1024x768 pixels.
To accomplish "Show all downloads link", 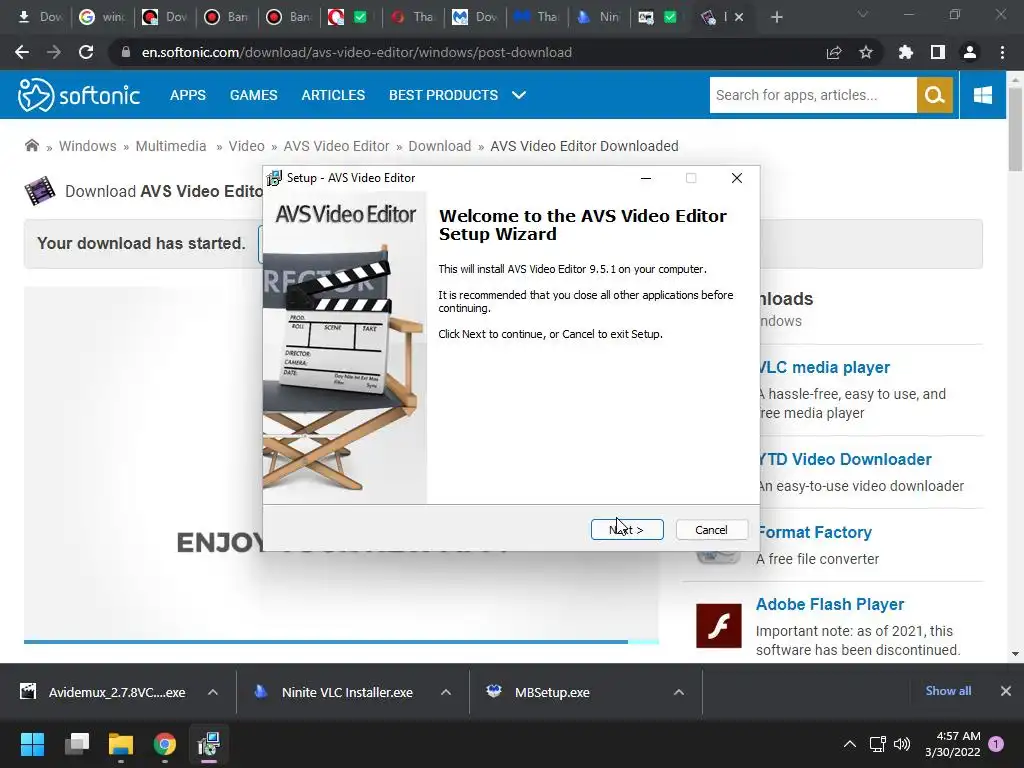I will (x=948, y=691).
